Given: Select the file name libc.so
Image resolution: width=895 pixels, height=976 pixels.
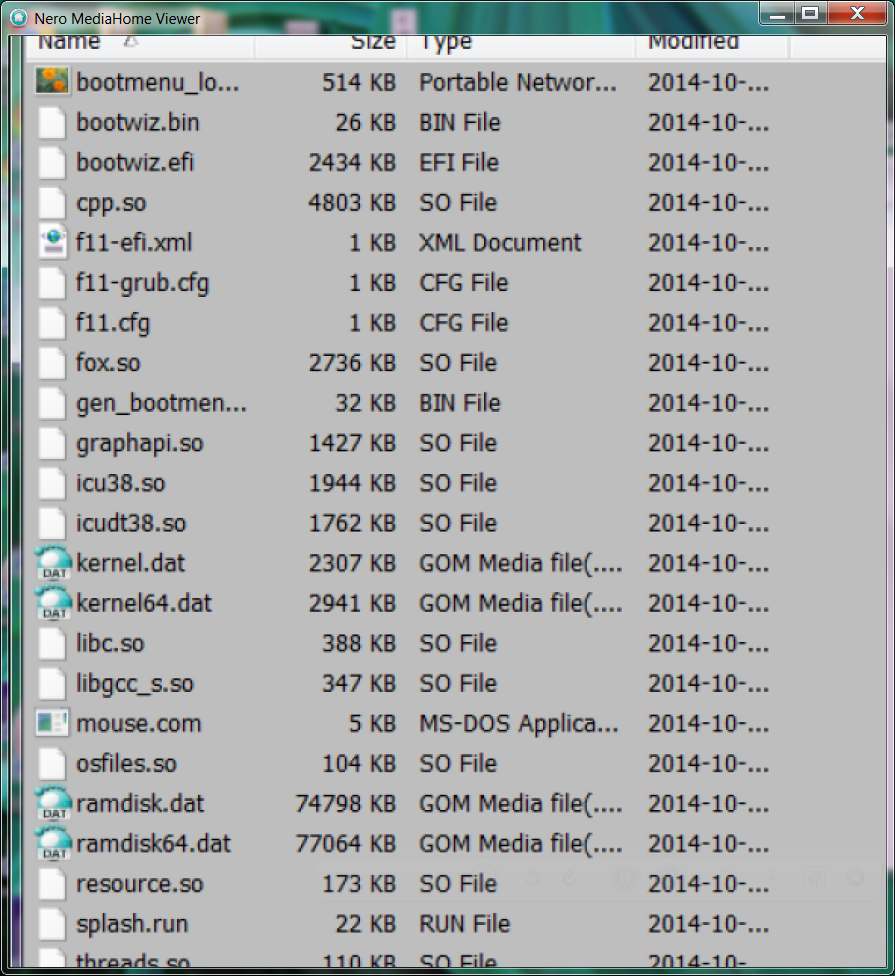Looking at the screenshot, I should pyautogui.click(x=110, y=644).
